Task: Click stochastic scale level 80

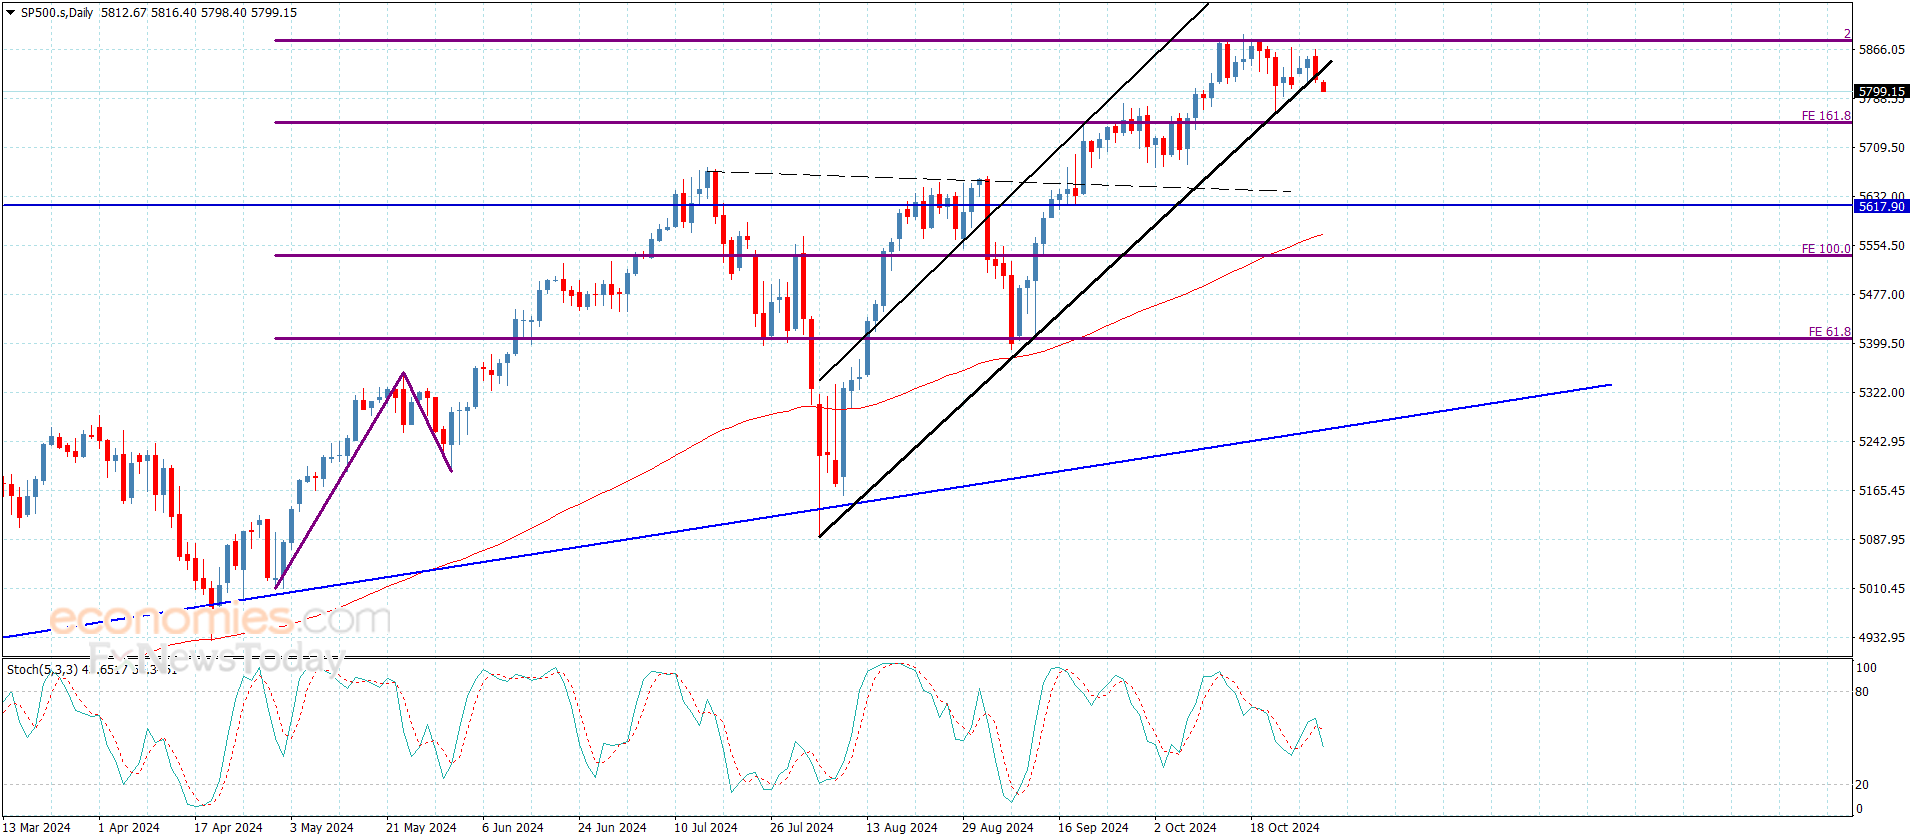Action: pyautogui.click(x=1862, y=691)
